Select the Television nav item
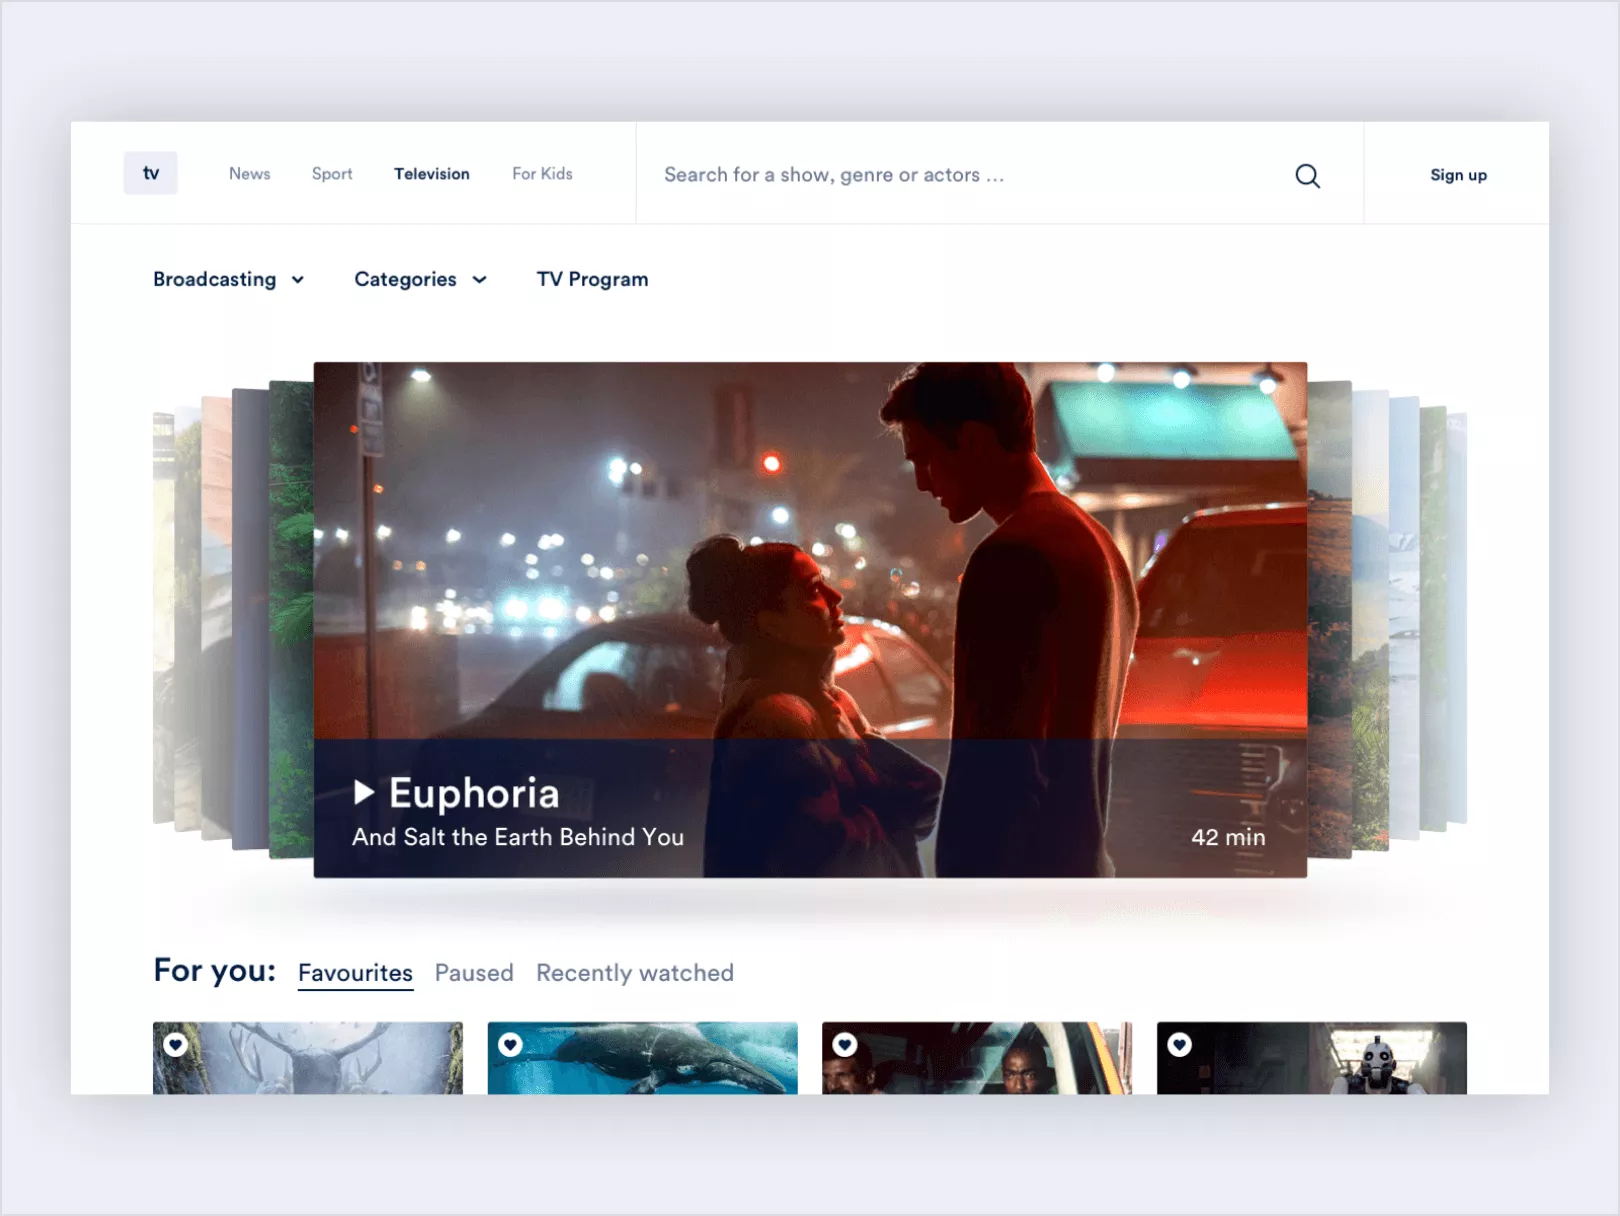 pyautogui.click(x=432, y=174)
